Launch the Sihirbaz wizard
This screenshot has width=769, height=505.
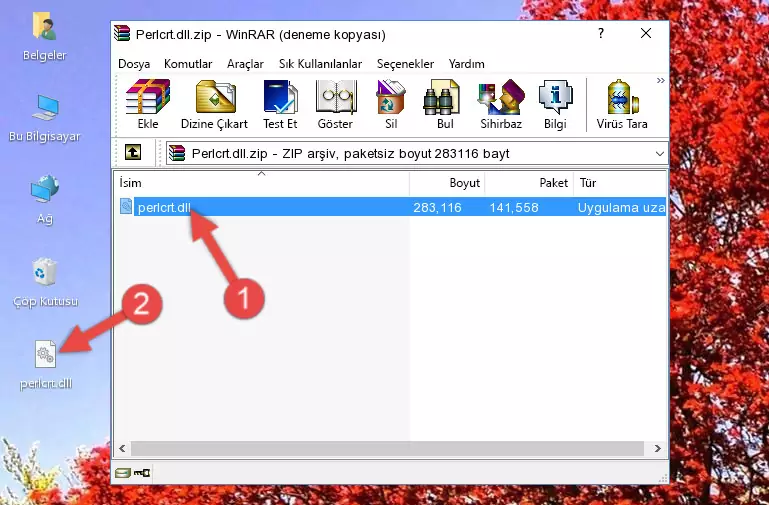point(501,104)
